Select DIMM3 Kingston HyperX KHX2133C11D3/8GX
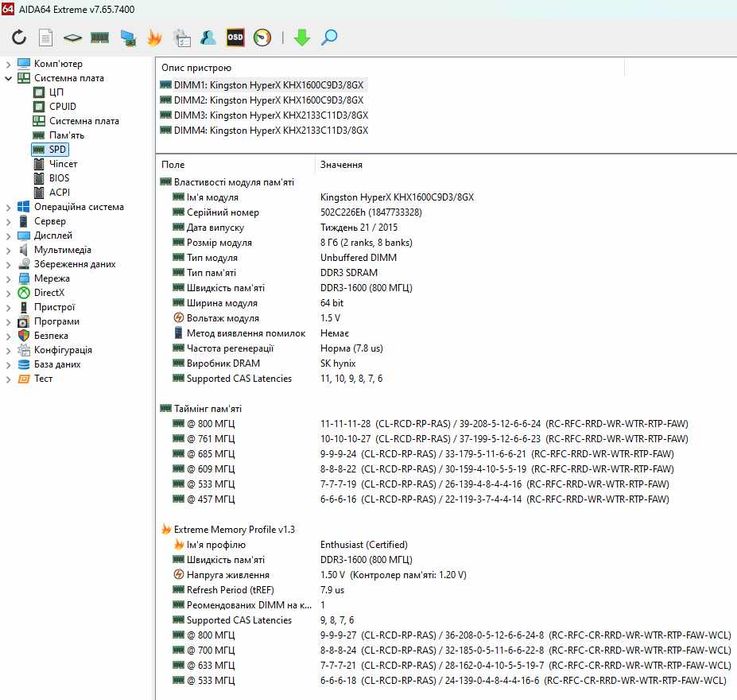Image resolution: width=737 pixels, height=700 pixels. pyautogui.click(x=264, y=115)
